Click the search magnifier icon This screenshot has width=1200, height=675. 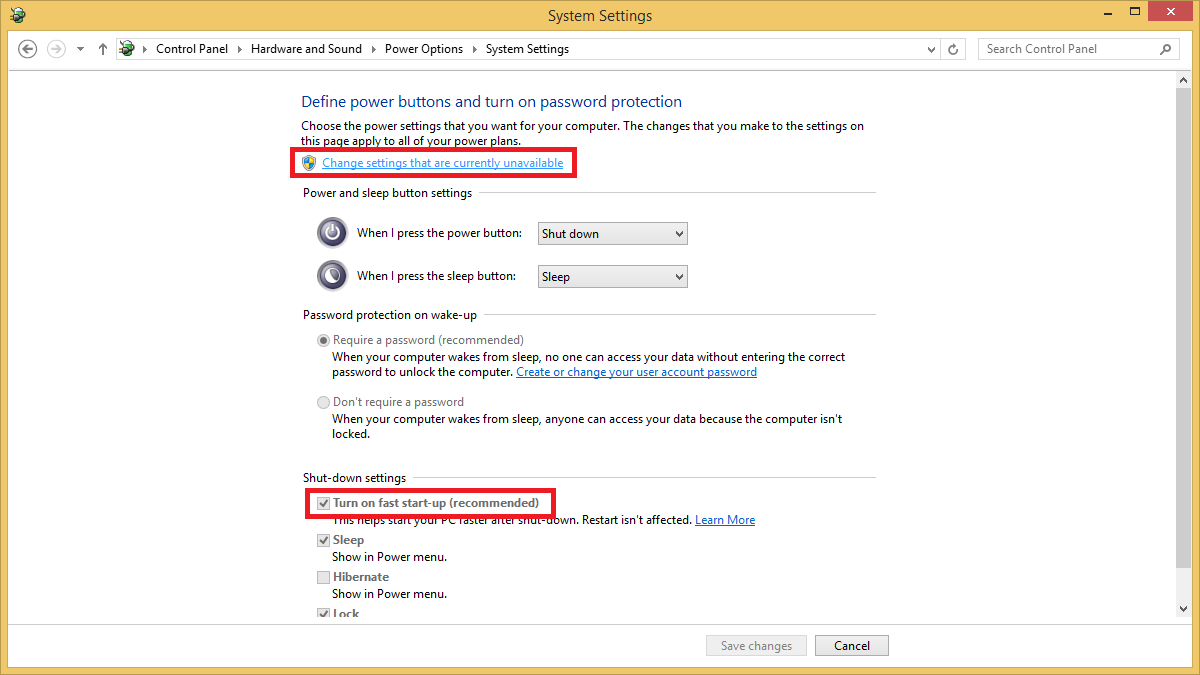tap(1165, 48)
